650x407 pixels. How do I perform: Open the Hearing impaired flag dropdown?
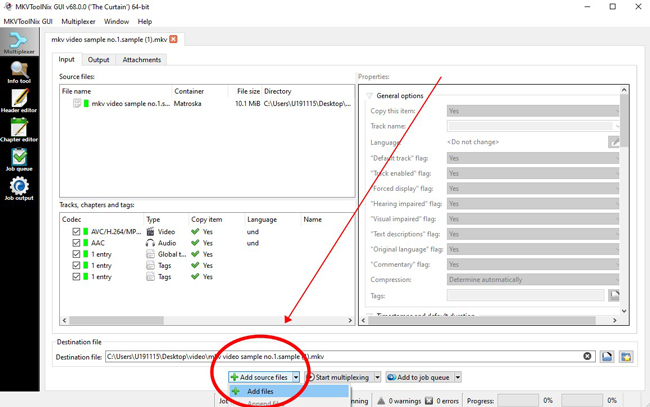click(533, 204)
